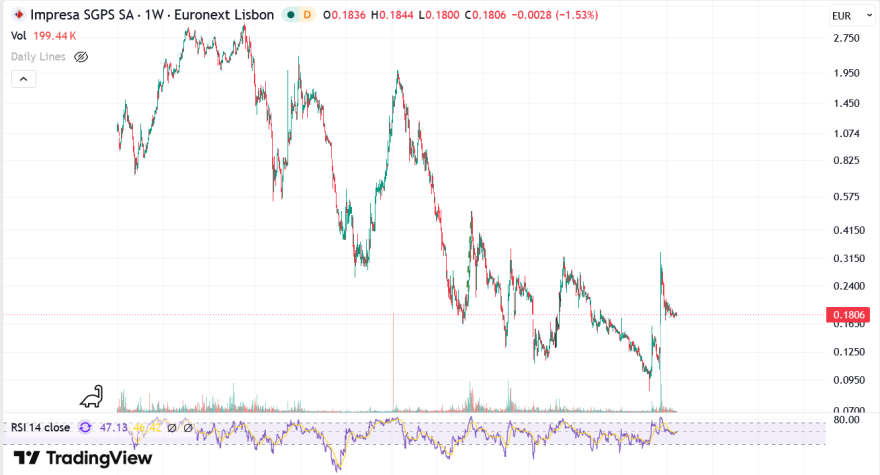Click the TradingView logo
880x475 pixels.
pyautogui.click(x=82, y=458)
